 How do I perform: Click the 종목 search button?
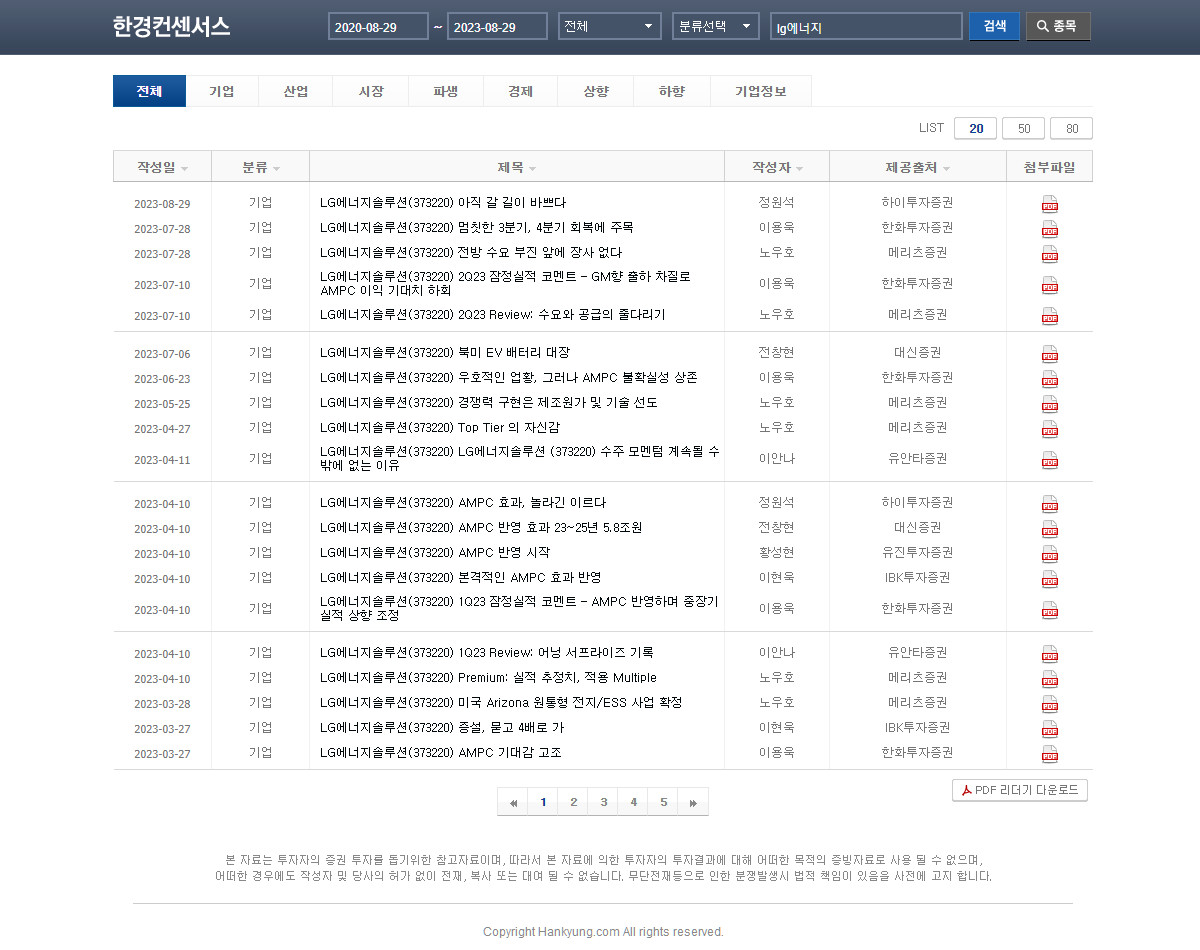pos(1058,26)
